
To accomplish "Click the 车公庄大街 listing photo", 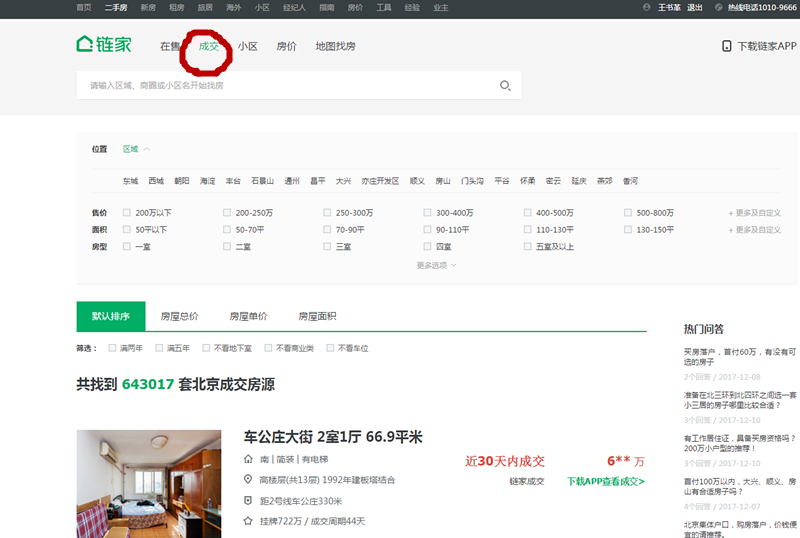I will tap(149, 483).
